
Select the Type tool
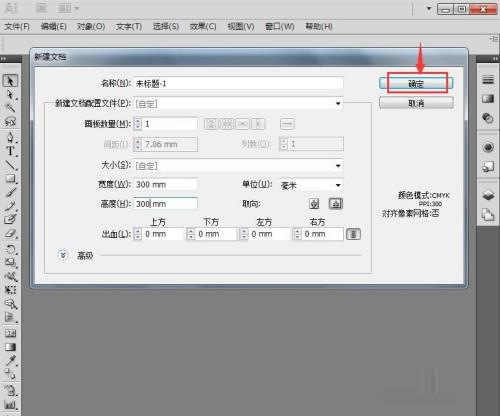pyautogui.click(x=10, y=151)
